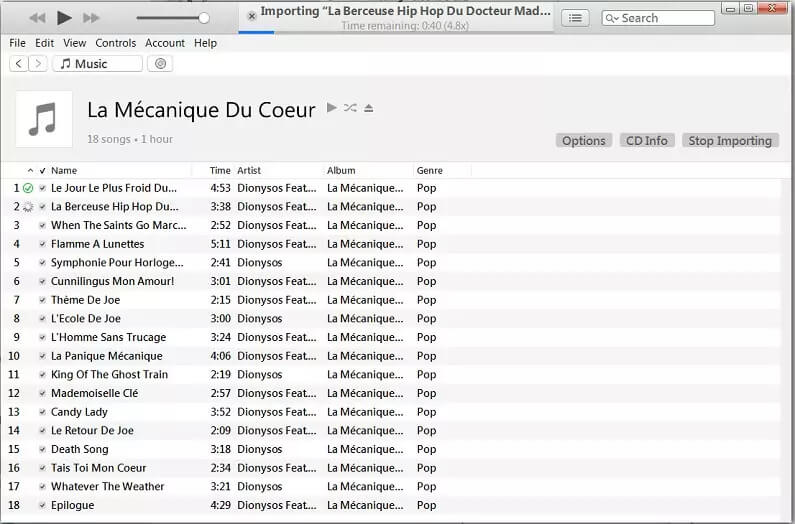Uncheck the Tais Toi Mon Coeur track
This screenshot has height=524, width=795.
point(43,468)
